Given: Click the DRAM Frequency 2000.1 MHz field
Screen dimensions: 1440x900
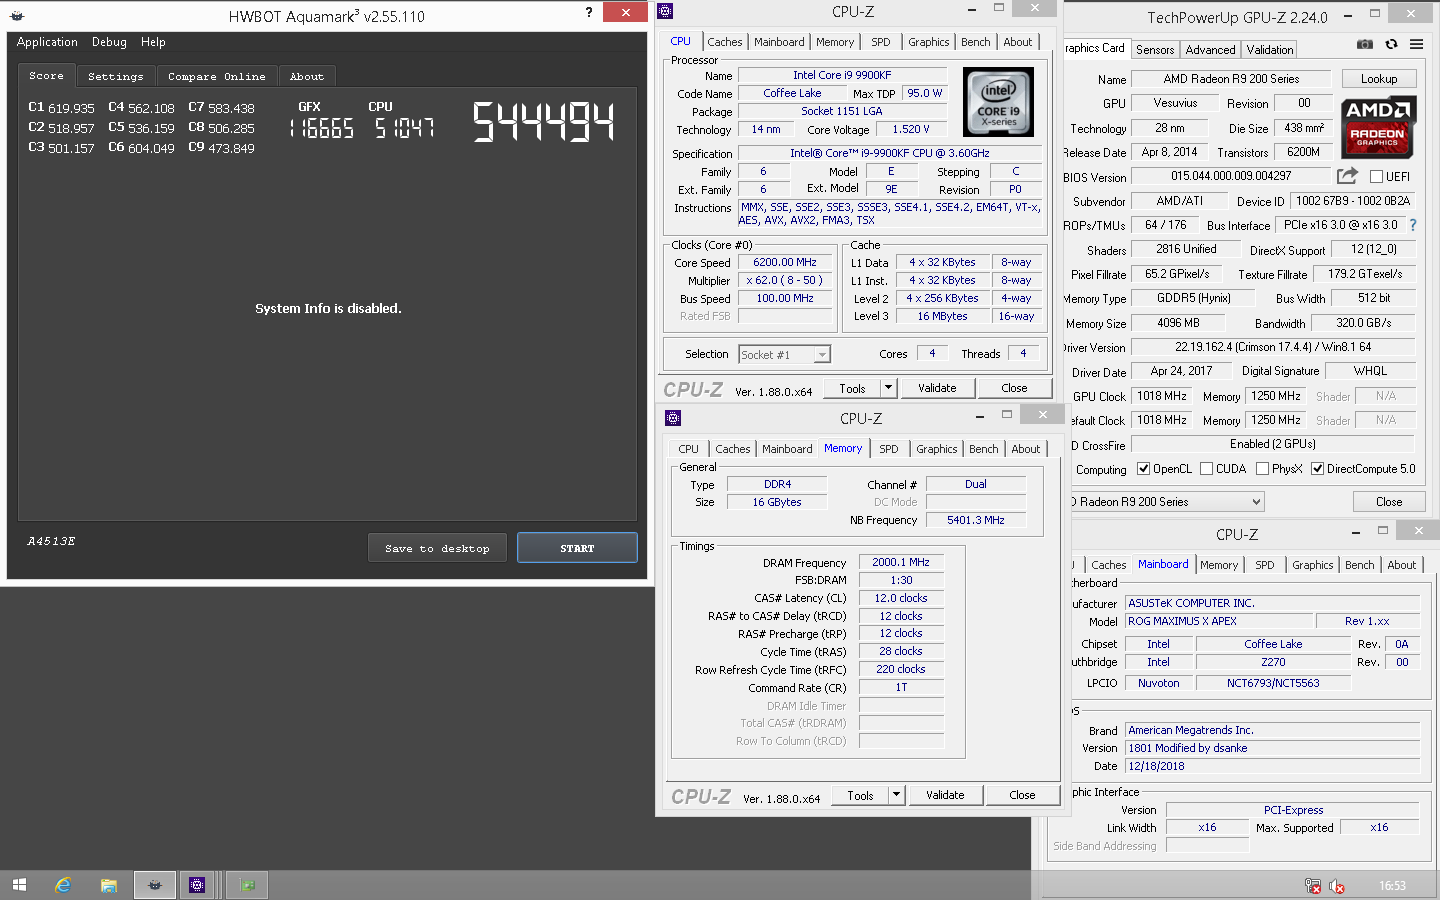Looking at the screenshot, I should pos(901,562).
